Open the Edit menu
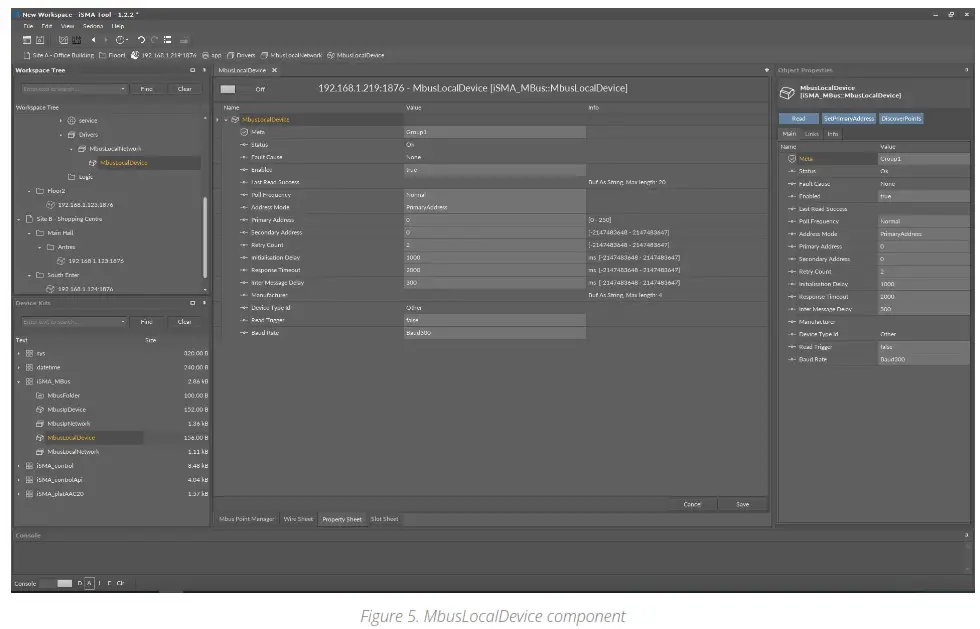The image size is (980, 629). tap(47, 26)
